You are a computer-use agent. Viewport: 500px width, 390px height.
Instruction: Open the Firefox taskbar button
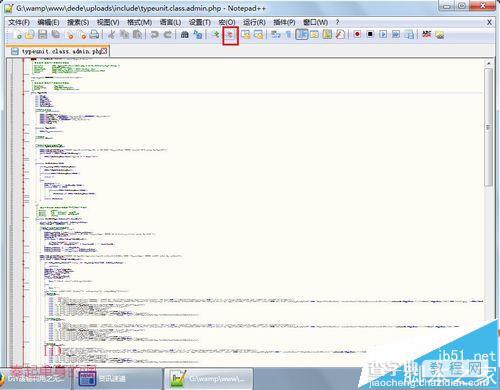[x=35, y=379]
